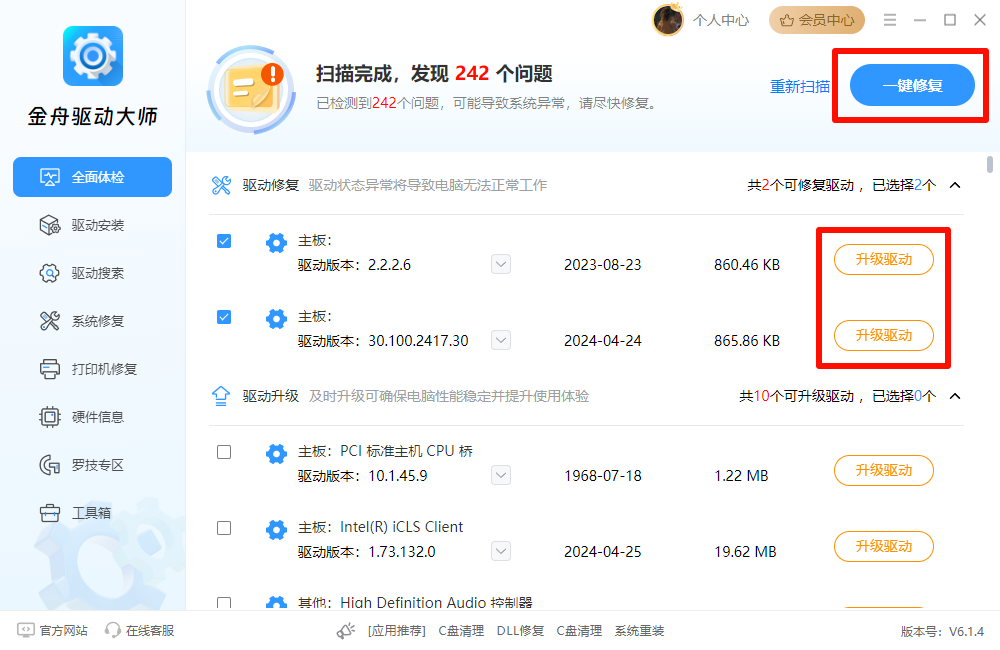
Task: Click the 系统修复 wrench icon in sidebar
Action: (x=50, y=321)
